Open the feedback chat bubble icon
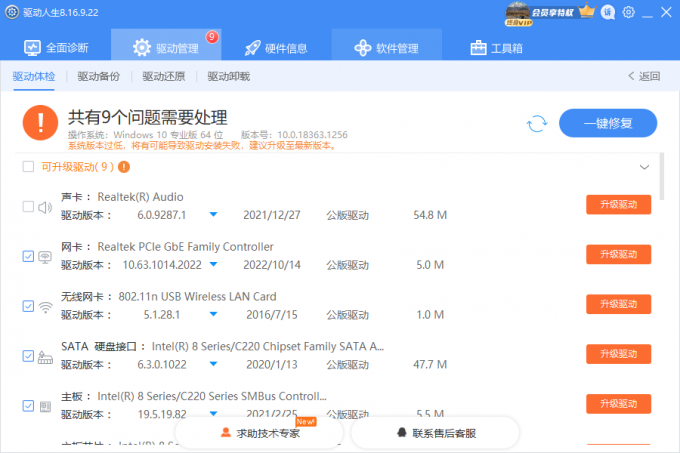This screenshot has height=453, width=680. (608, 12)
